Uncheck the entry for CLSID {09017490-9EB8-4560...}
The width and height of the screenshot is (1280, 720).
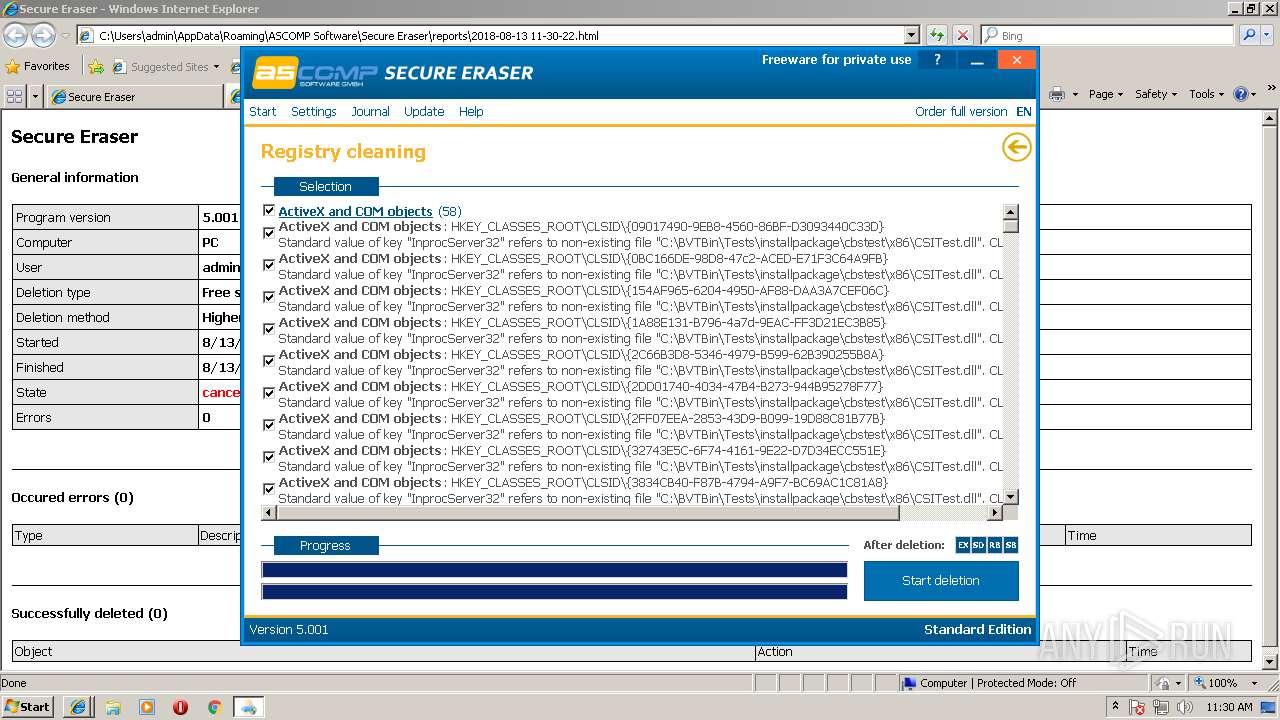269,233
